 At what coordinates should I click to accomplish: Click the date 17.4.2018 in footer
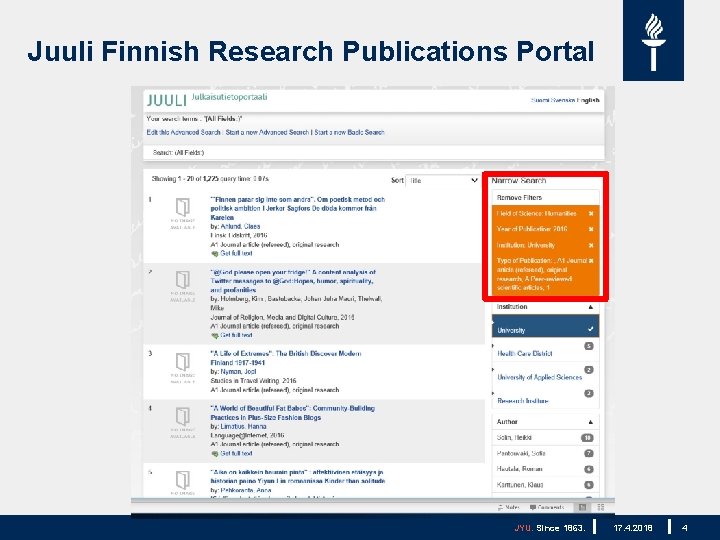633,528
